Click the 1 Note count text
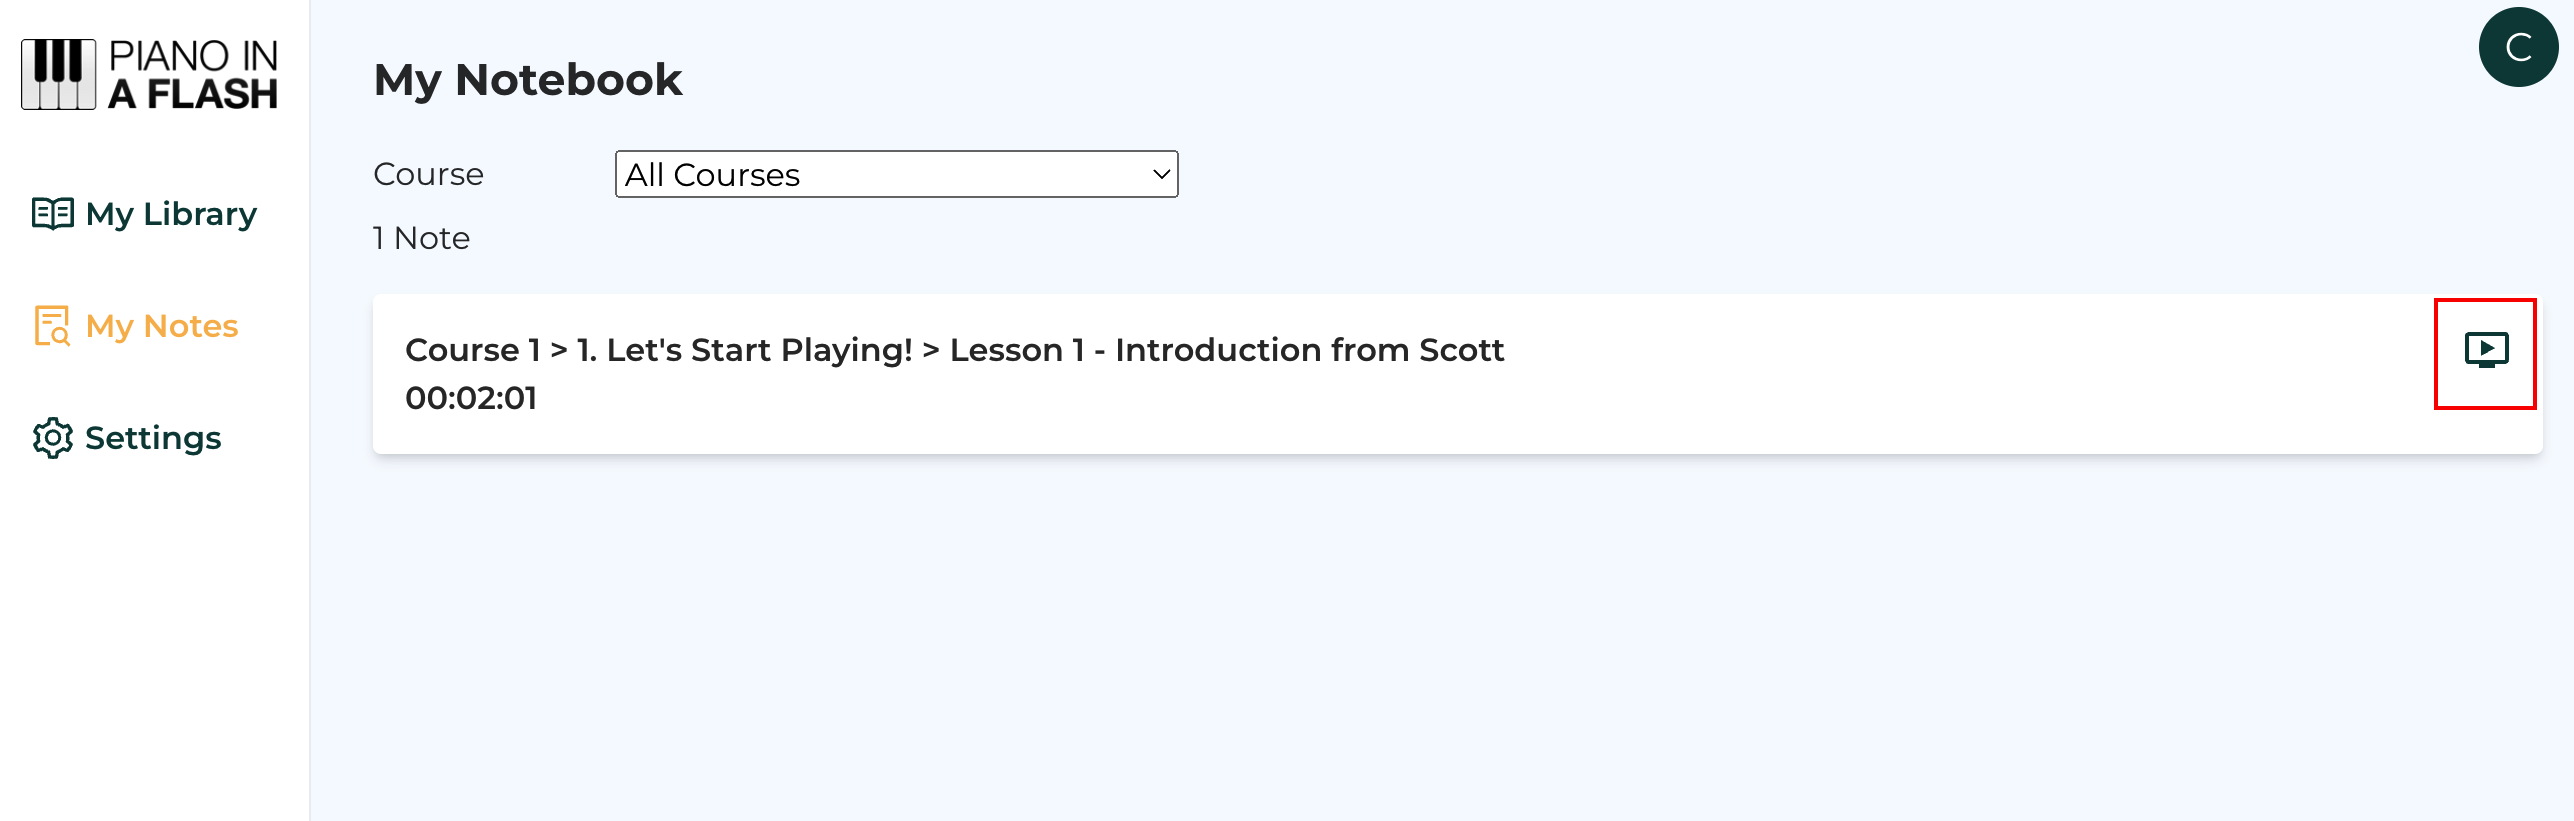Viewport: 2574px width, 821px height. [x=421, y=238]
